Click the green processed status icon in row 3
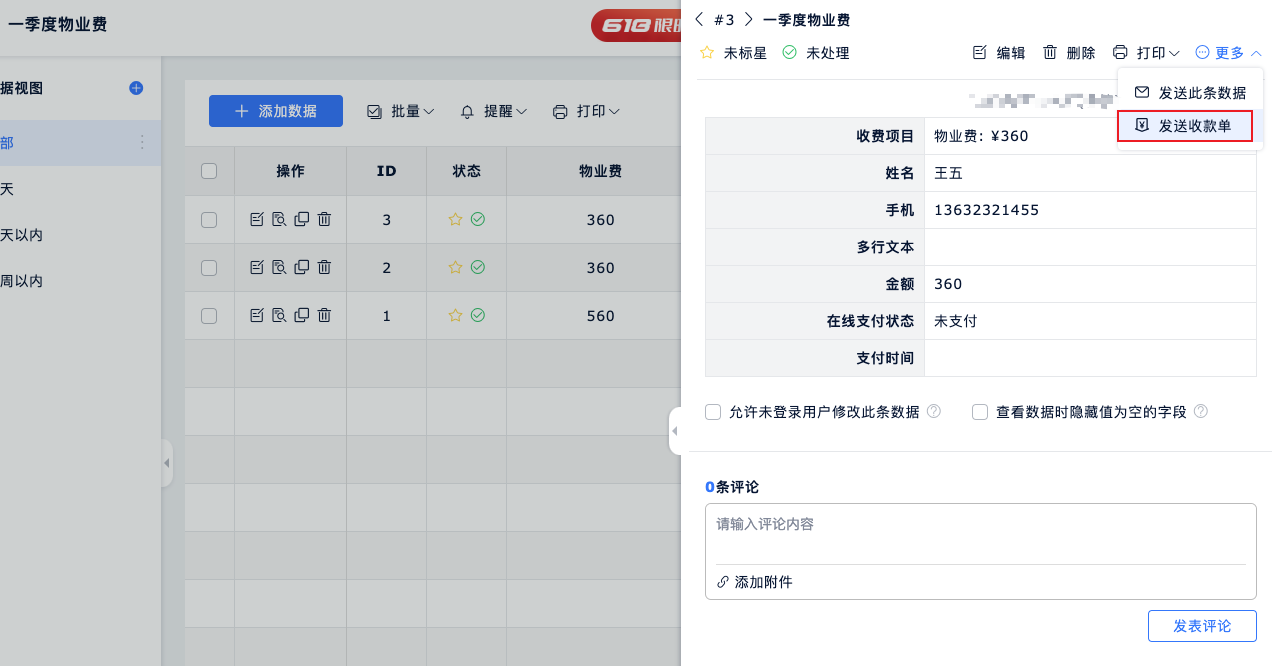This screenshot has width=1272, height=666. click(478, 220)
